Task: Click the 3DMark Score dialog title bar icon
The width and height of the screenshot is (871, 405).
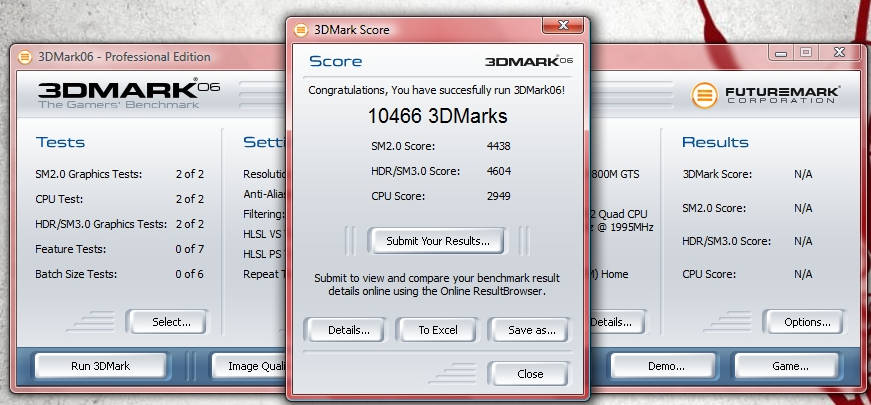Action: [301, 29]
